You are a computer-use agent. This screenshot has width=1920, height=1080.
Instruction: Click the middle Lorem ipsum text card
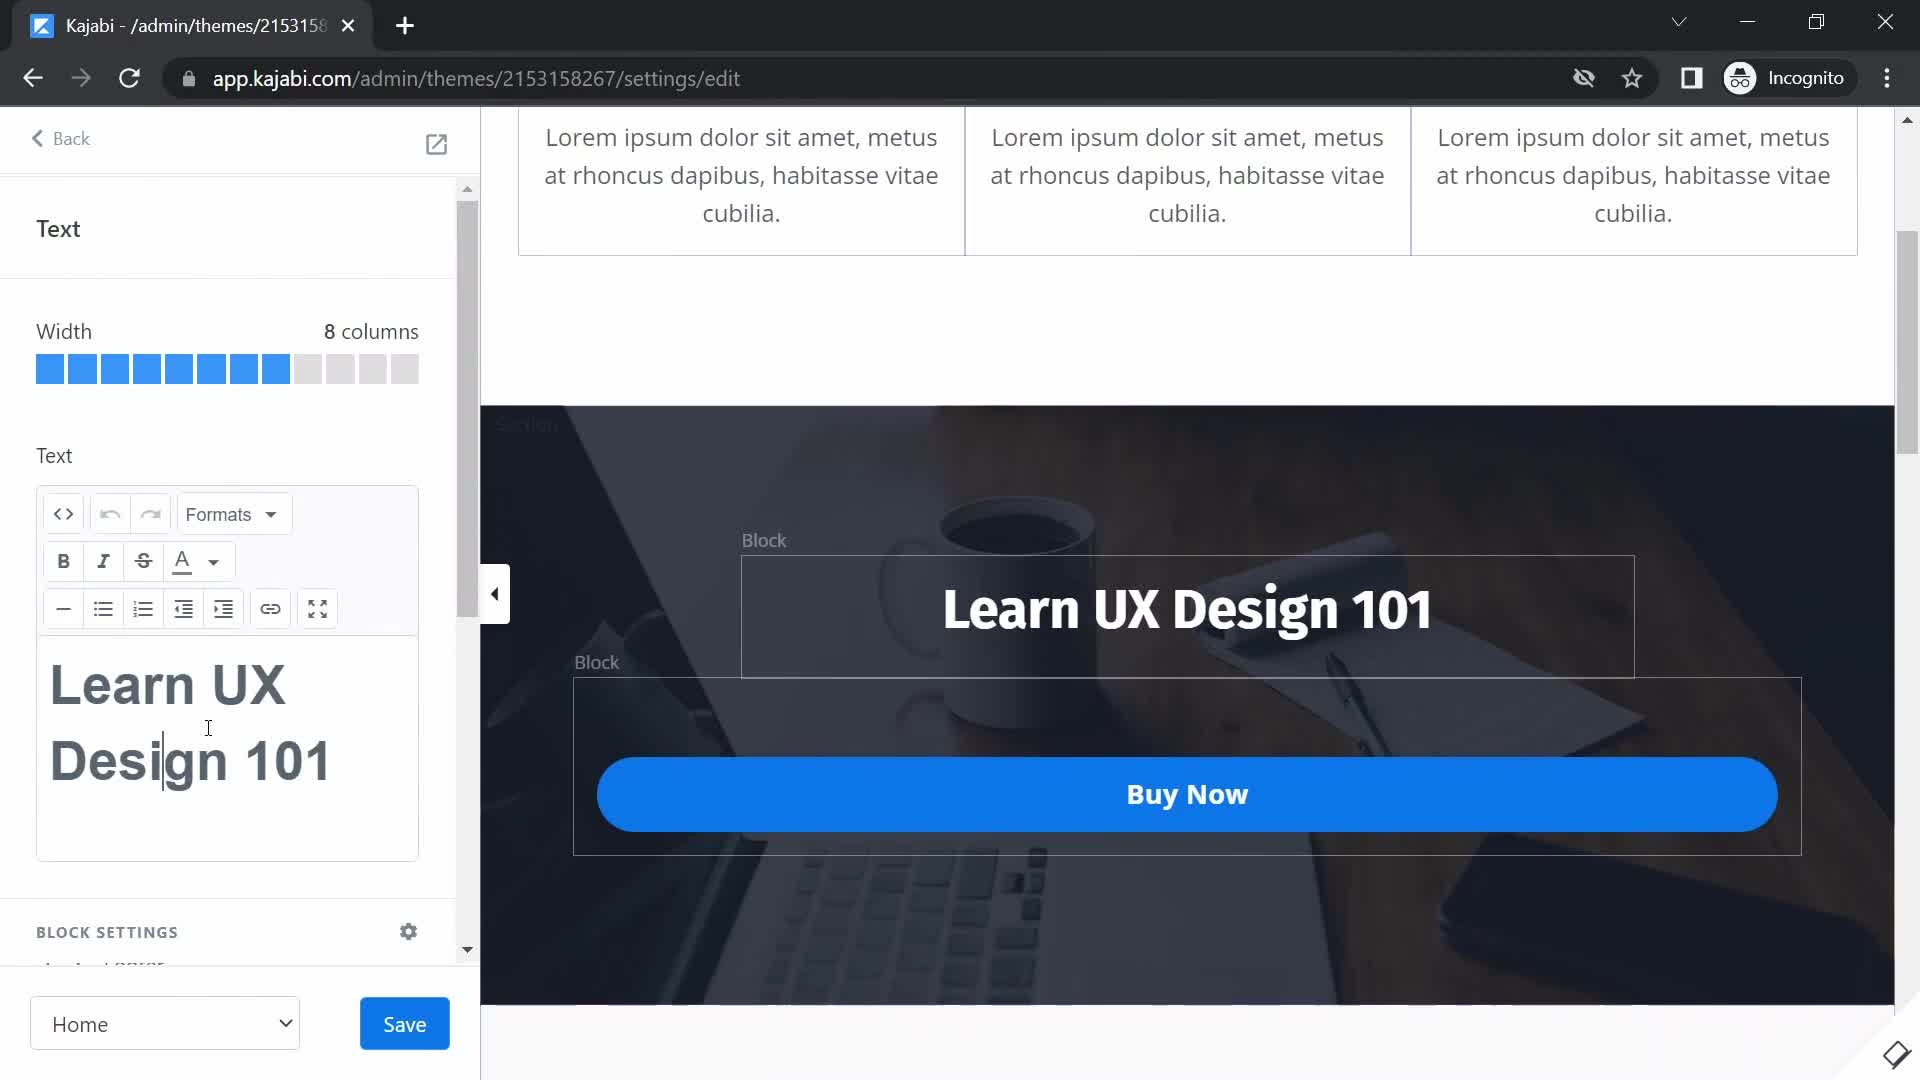tap(1187, 175)
